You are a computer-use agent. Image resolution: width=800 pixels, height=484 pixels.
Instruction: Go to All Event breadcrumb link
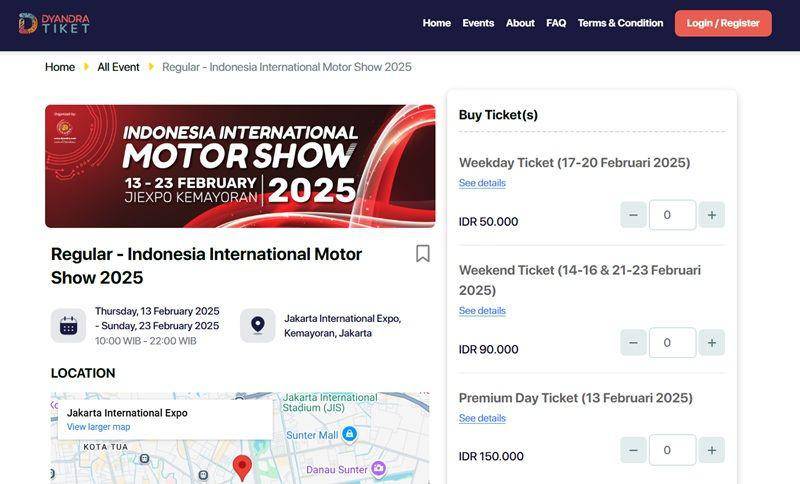(118, 67)
